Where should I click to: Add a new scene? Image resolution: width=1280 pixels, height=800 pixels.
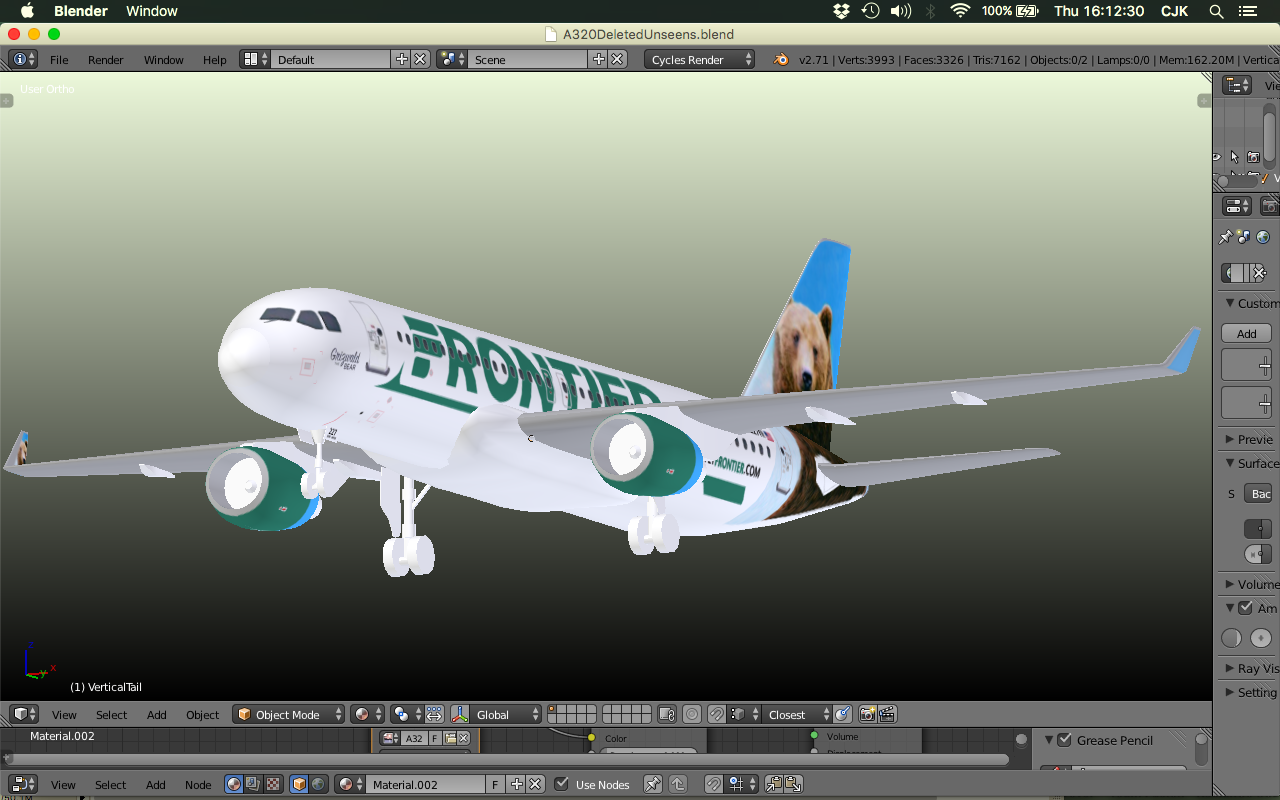tap(599, 59)
